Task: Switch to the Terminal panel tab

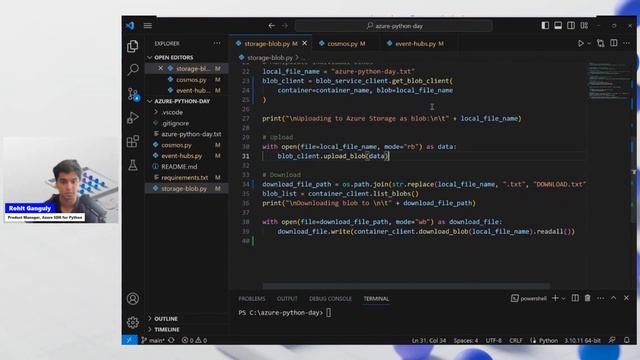Action: 376,299
